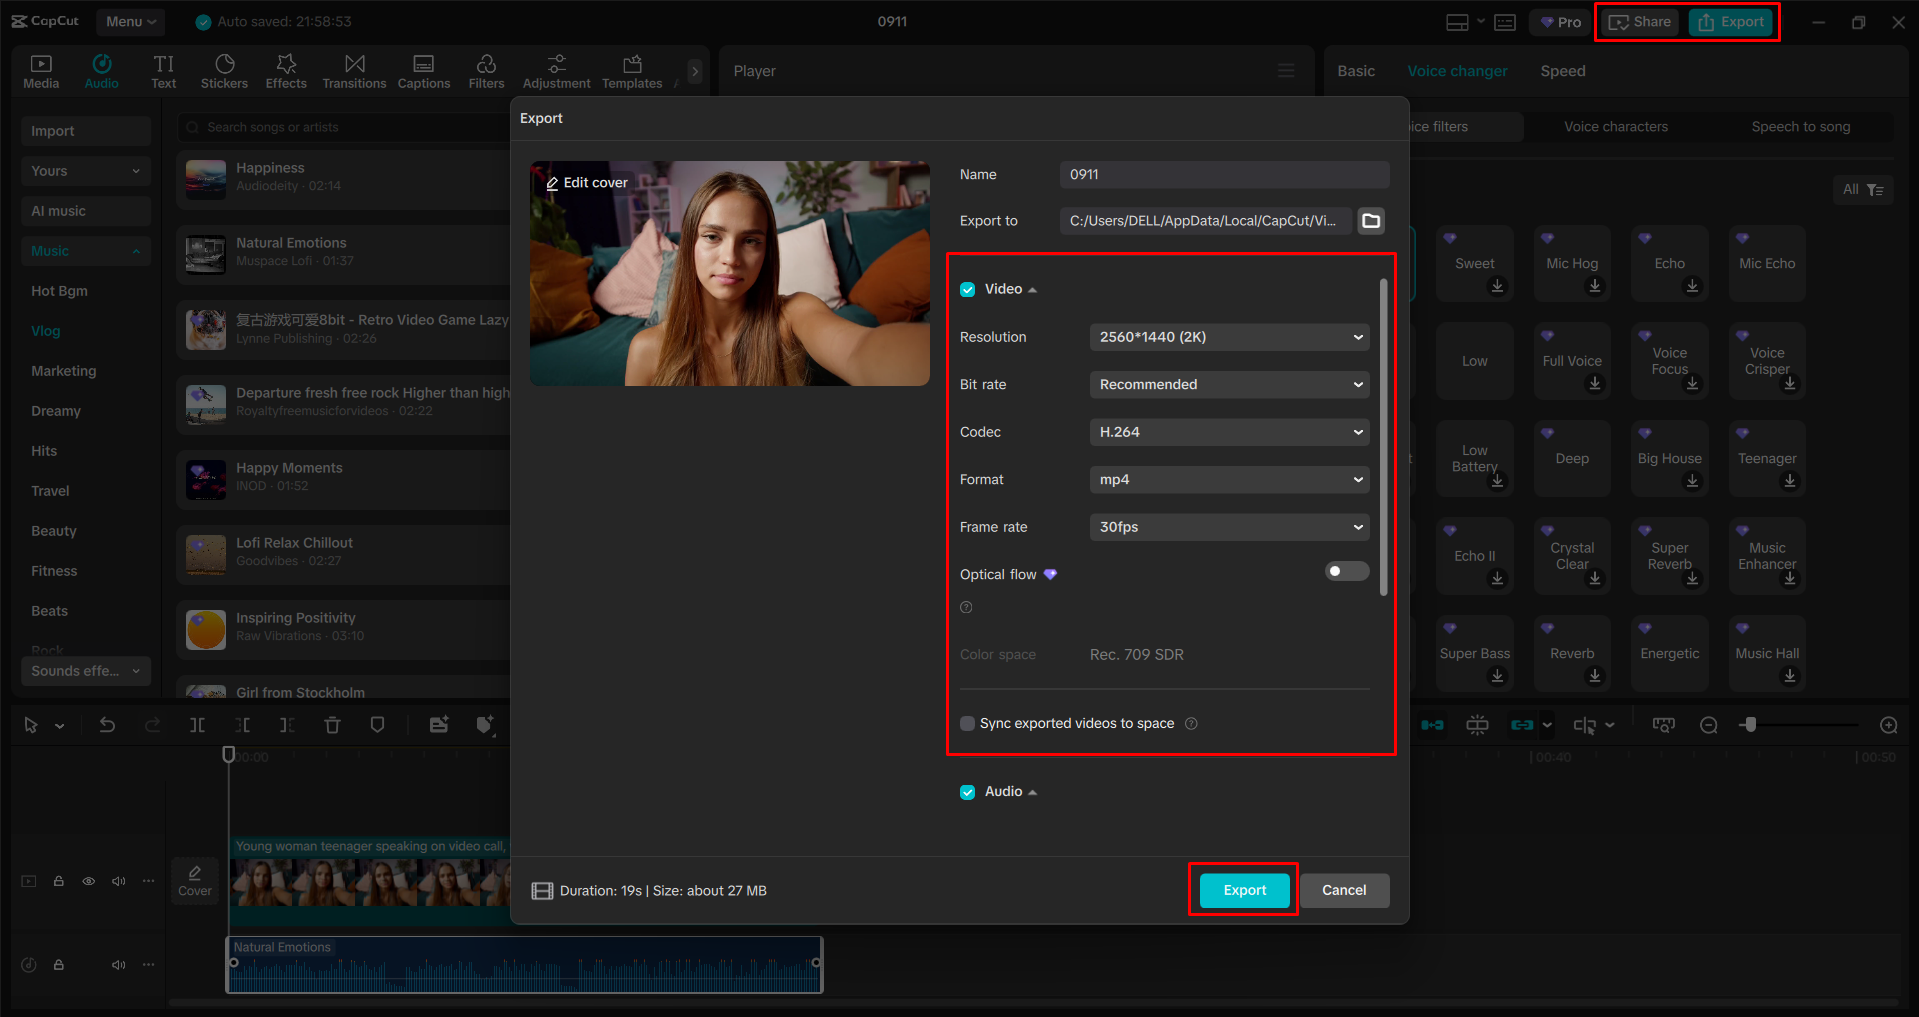Viewport: 1919px width, 1017px height.
Task: Select the Audio panel icon
Action: tap(101, 70)
